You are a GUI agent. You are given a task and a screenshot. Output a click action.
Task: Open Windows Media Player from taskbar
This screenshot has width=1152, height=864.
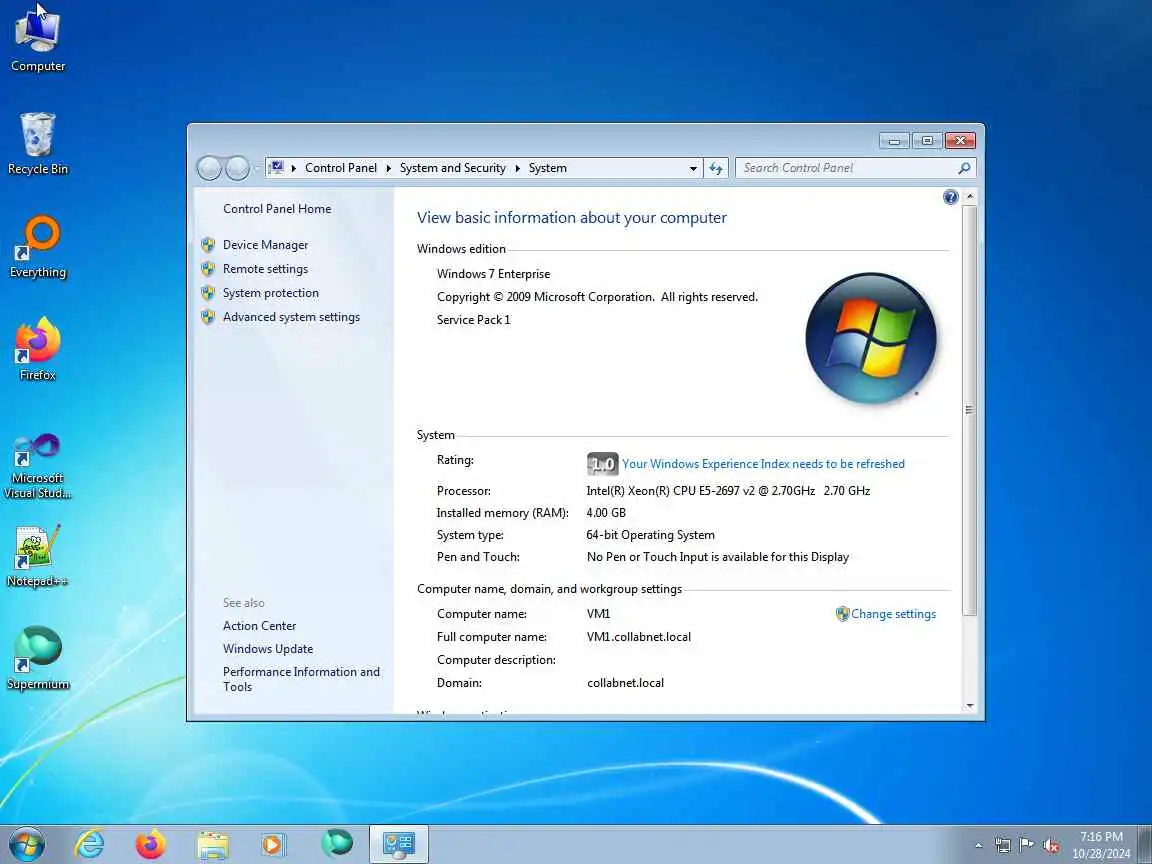pyautogui.click(x=273, y=844)
